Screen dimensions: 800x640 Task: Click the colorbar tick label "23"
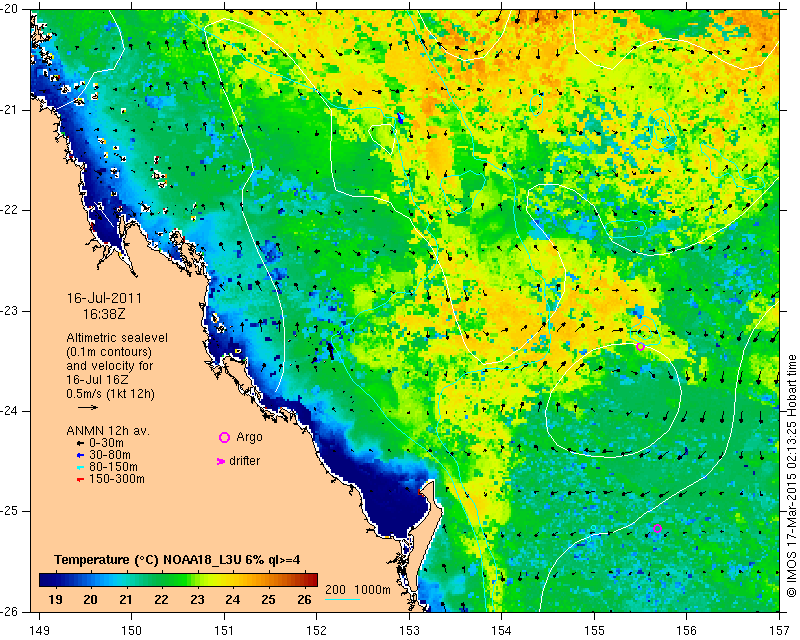(197, 599)
